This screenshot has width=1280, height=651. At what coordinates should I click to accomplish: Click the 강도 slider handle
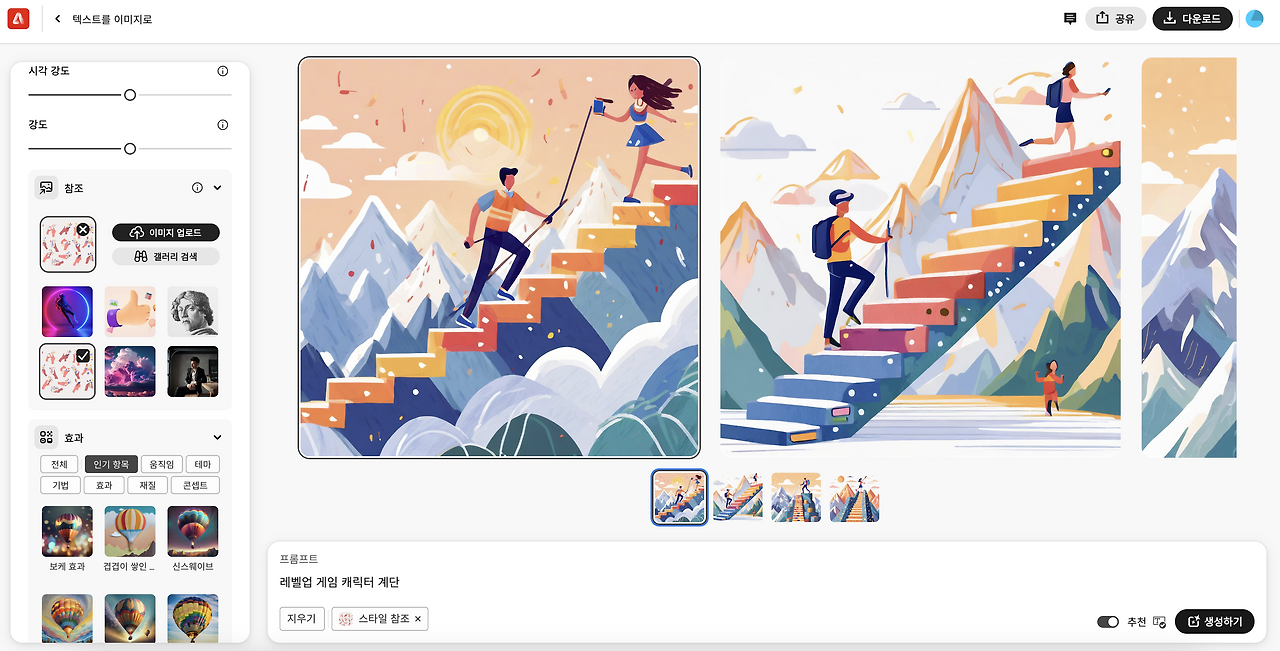[130, 149]
